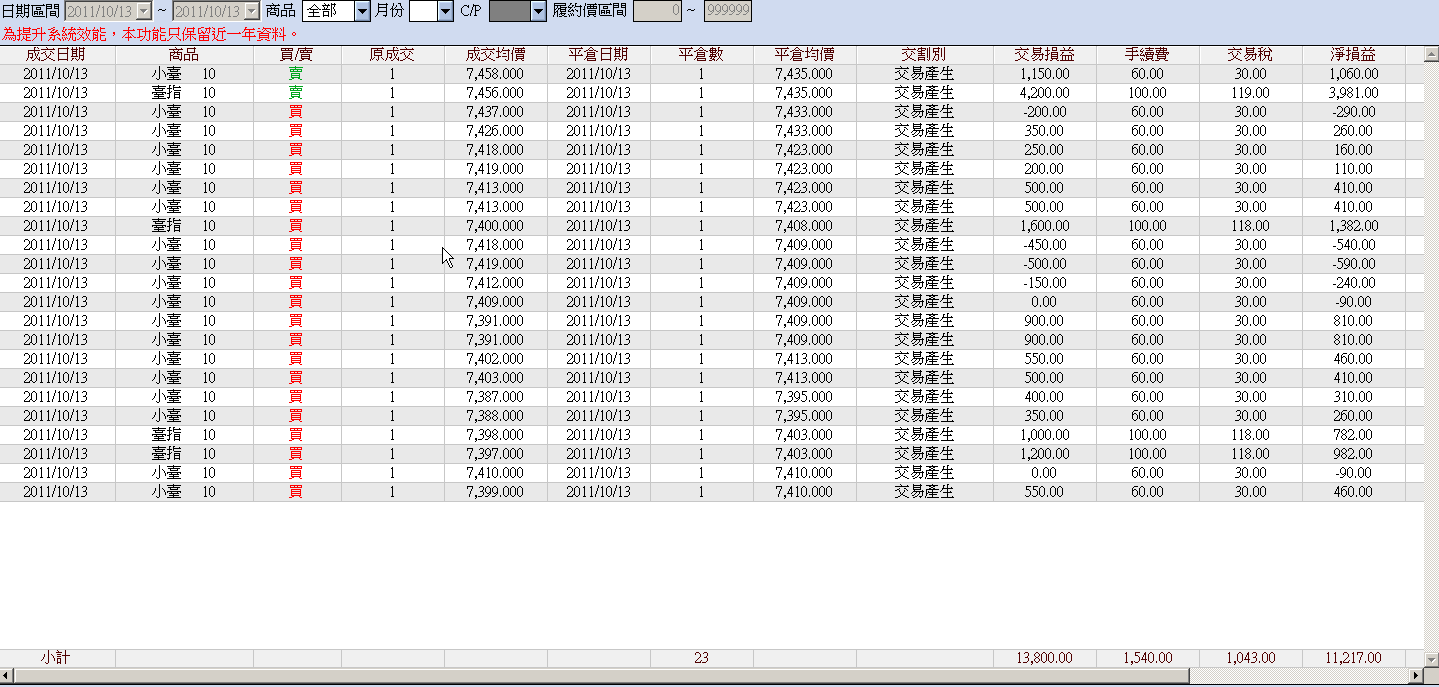The width and height of the screenshot is (1439, 687).
Task: Sort by the 成交日期 column header
Action: (x=57, y=54)
